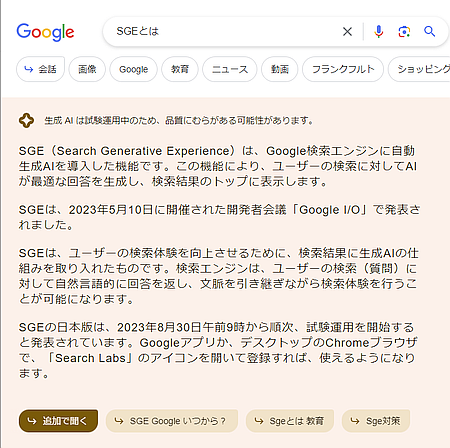Select the Google filter chip
Viewport: 450px width, 448px height.
(133, 69)
